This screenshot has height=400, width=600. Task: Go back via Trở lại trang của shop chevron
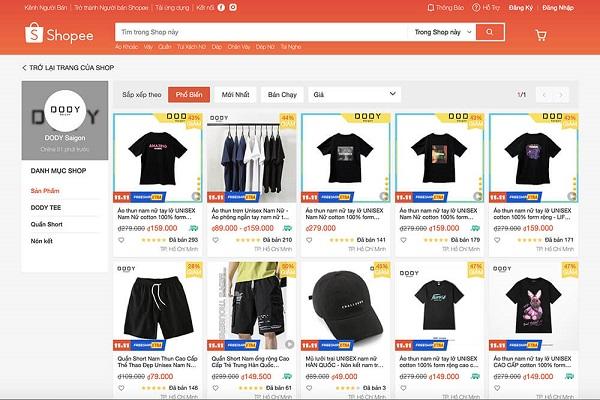[24, 68]
